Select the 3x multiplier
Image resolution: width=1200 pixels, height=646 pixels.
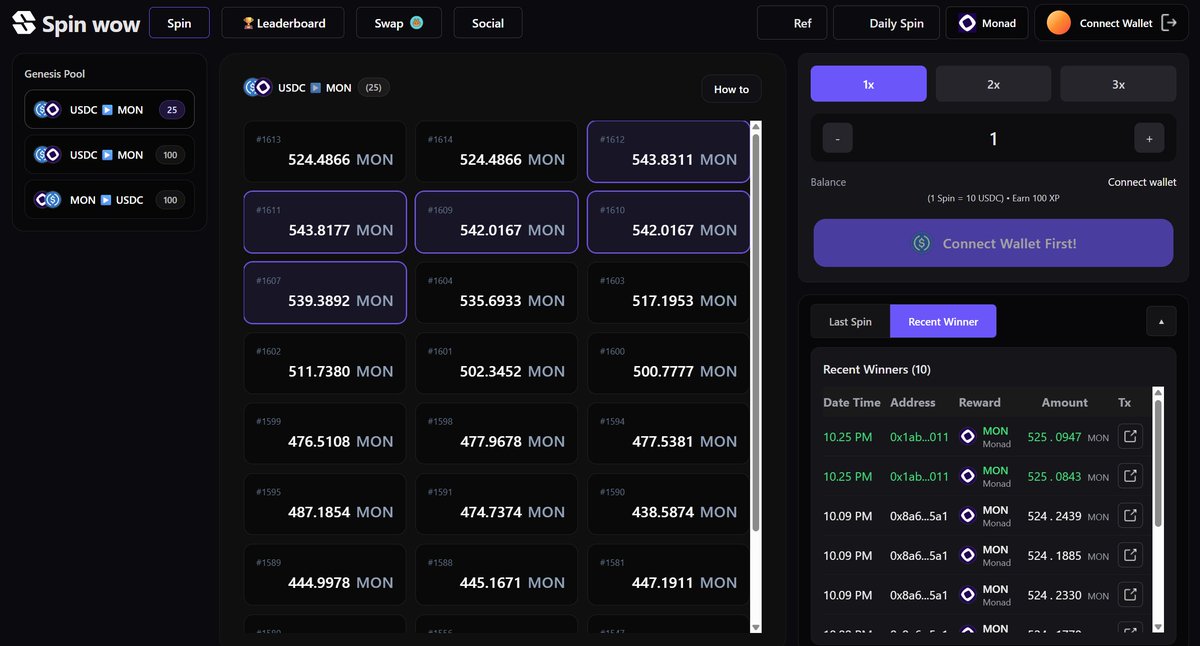point(1118,84)
